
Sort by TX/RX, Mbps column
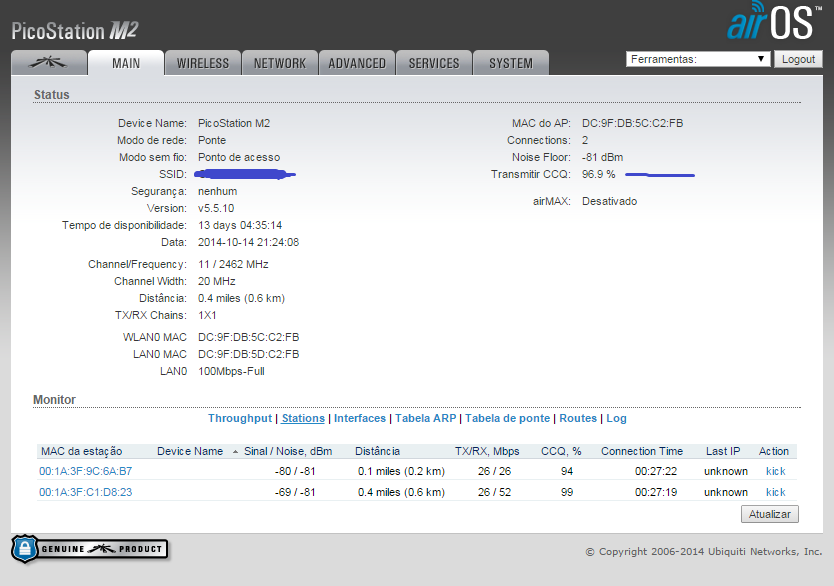(x=487, y=451)
